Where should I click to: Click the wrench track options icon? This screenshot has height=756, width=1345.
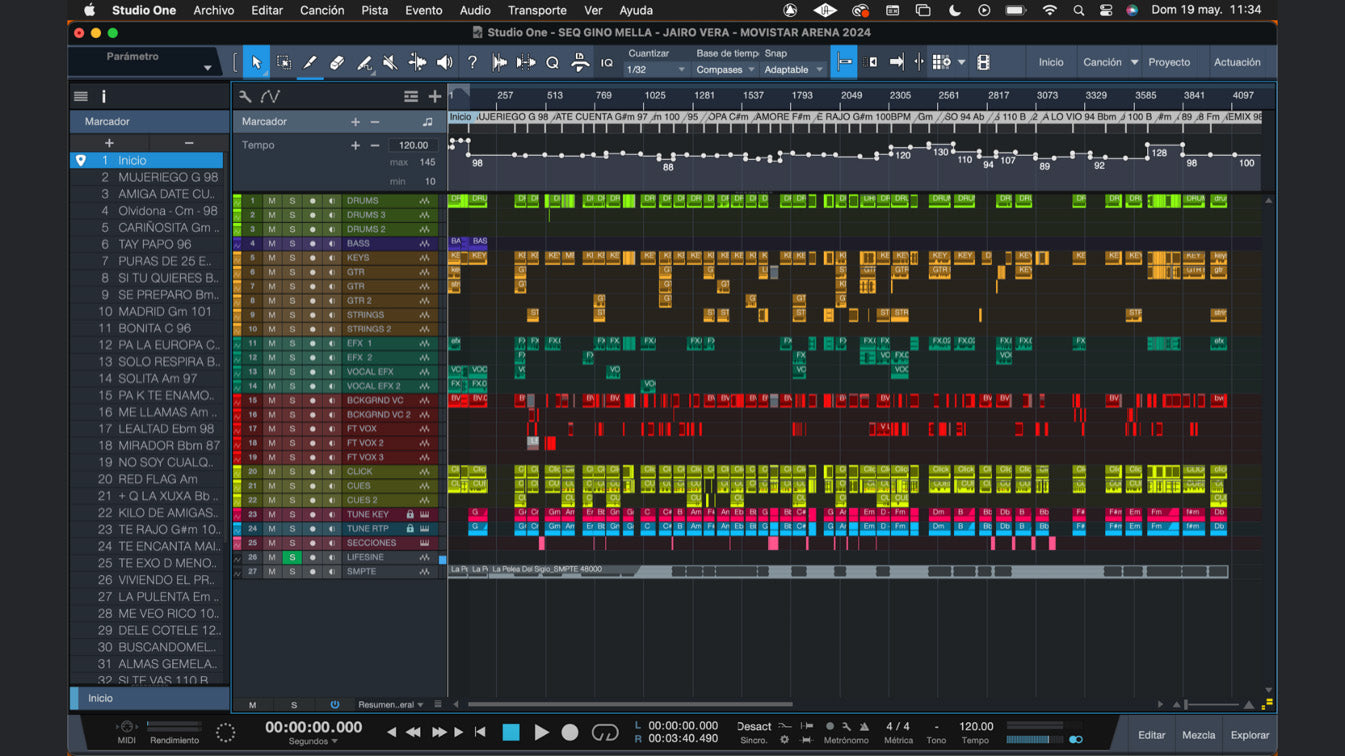(x=245, y=97)
